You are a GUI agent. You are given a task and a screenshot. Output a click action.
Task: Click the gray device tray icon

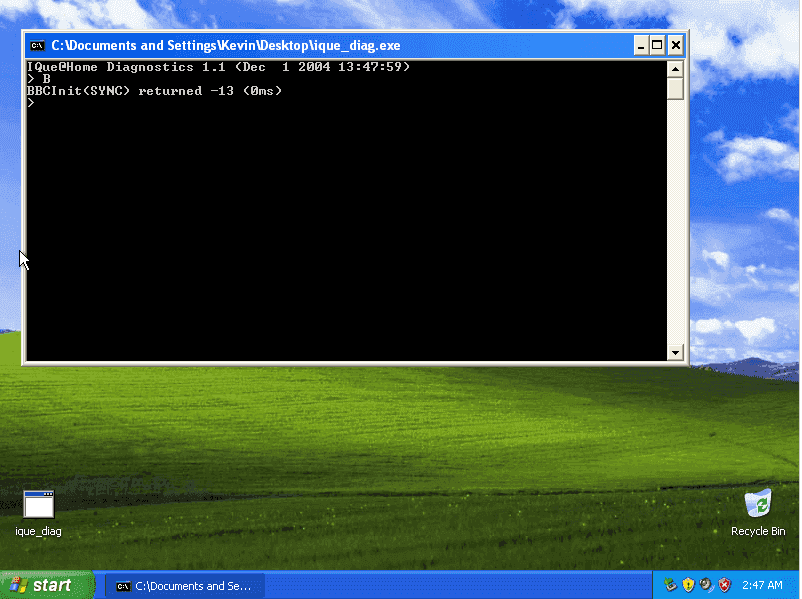(706, 585)
